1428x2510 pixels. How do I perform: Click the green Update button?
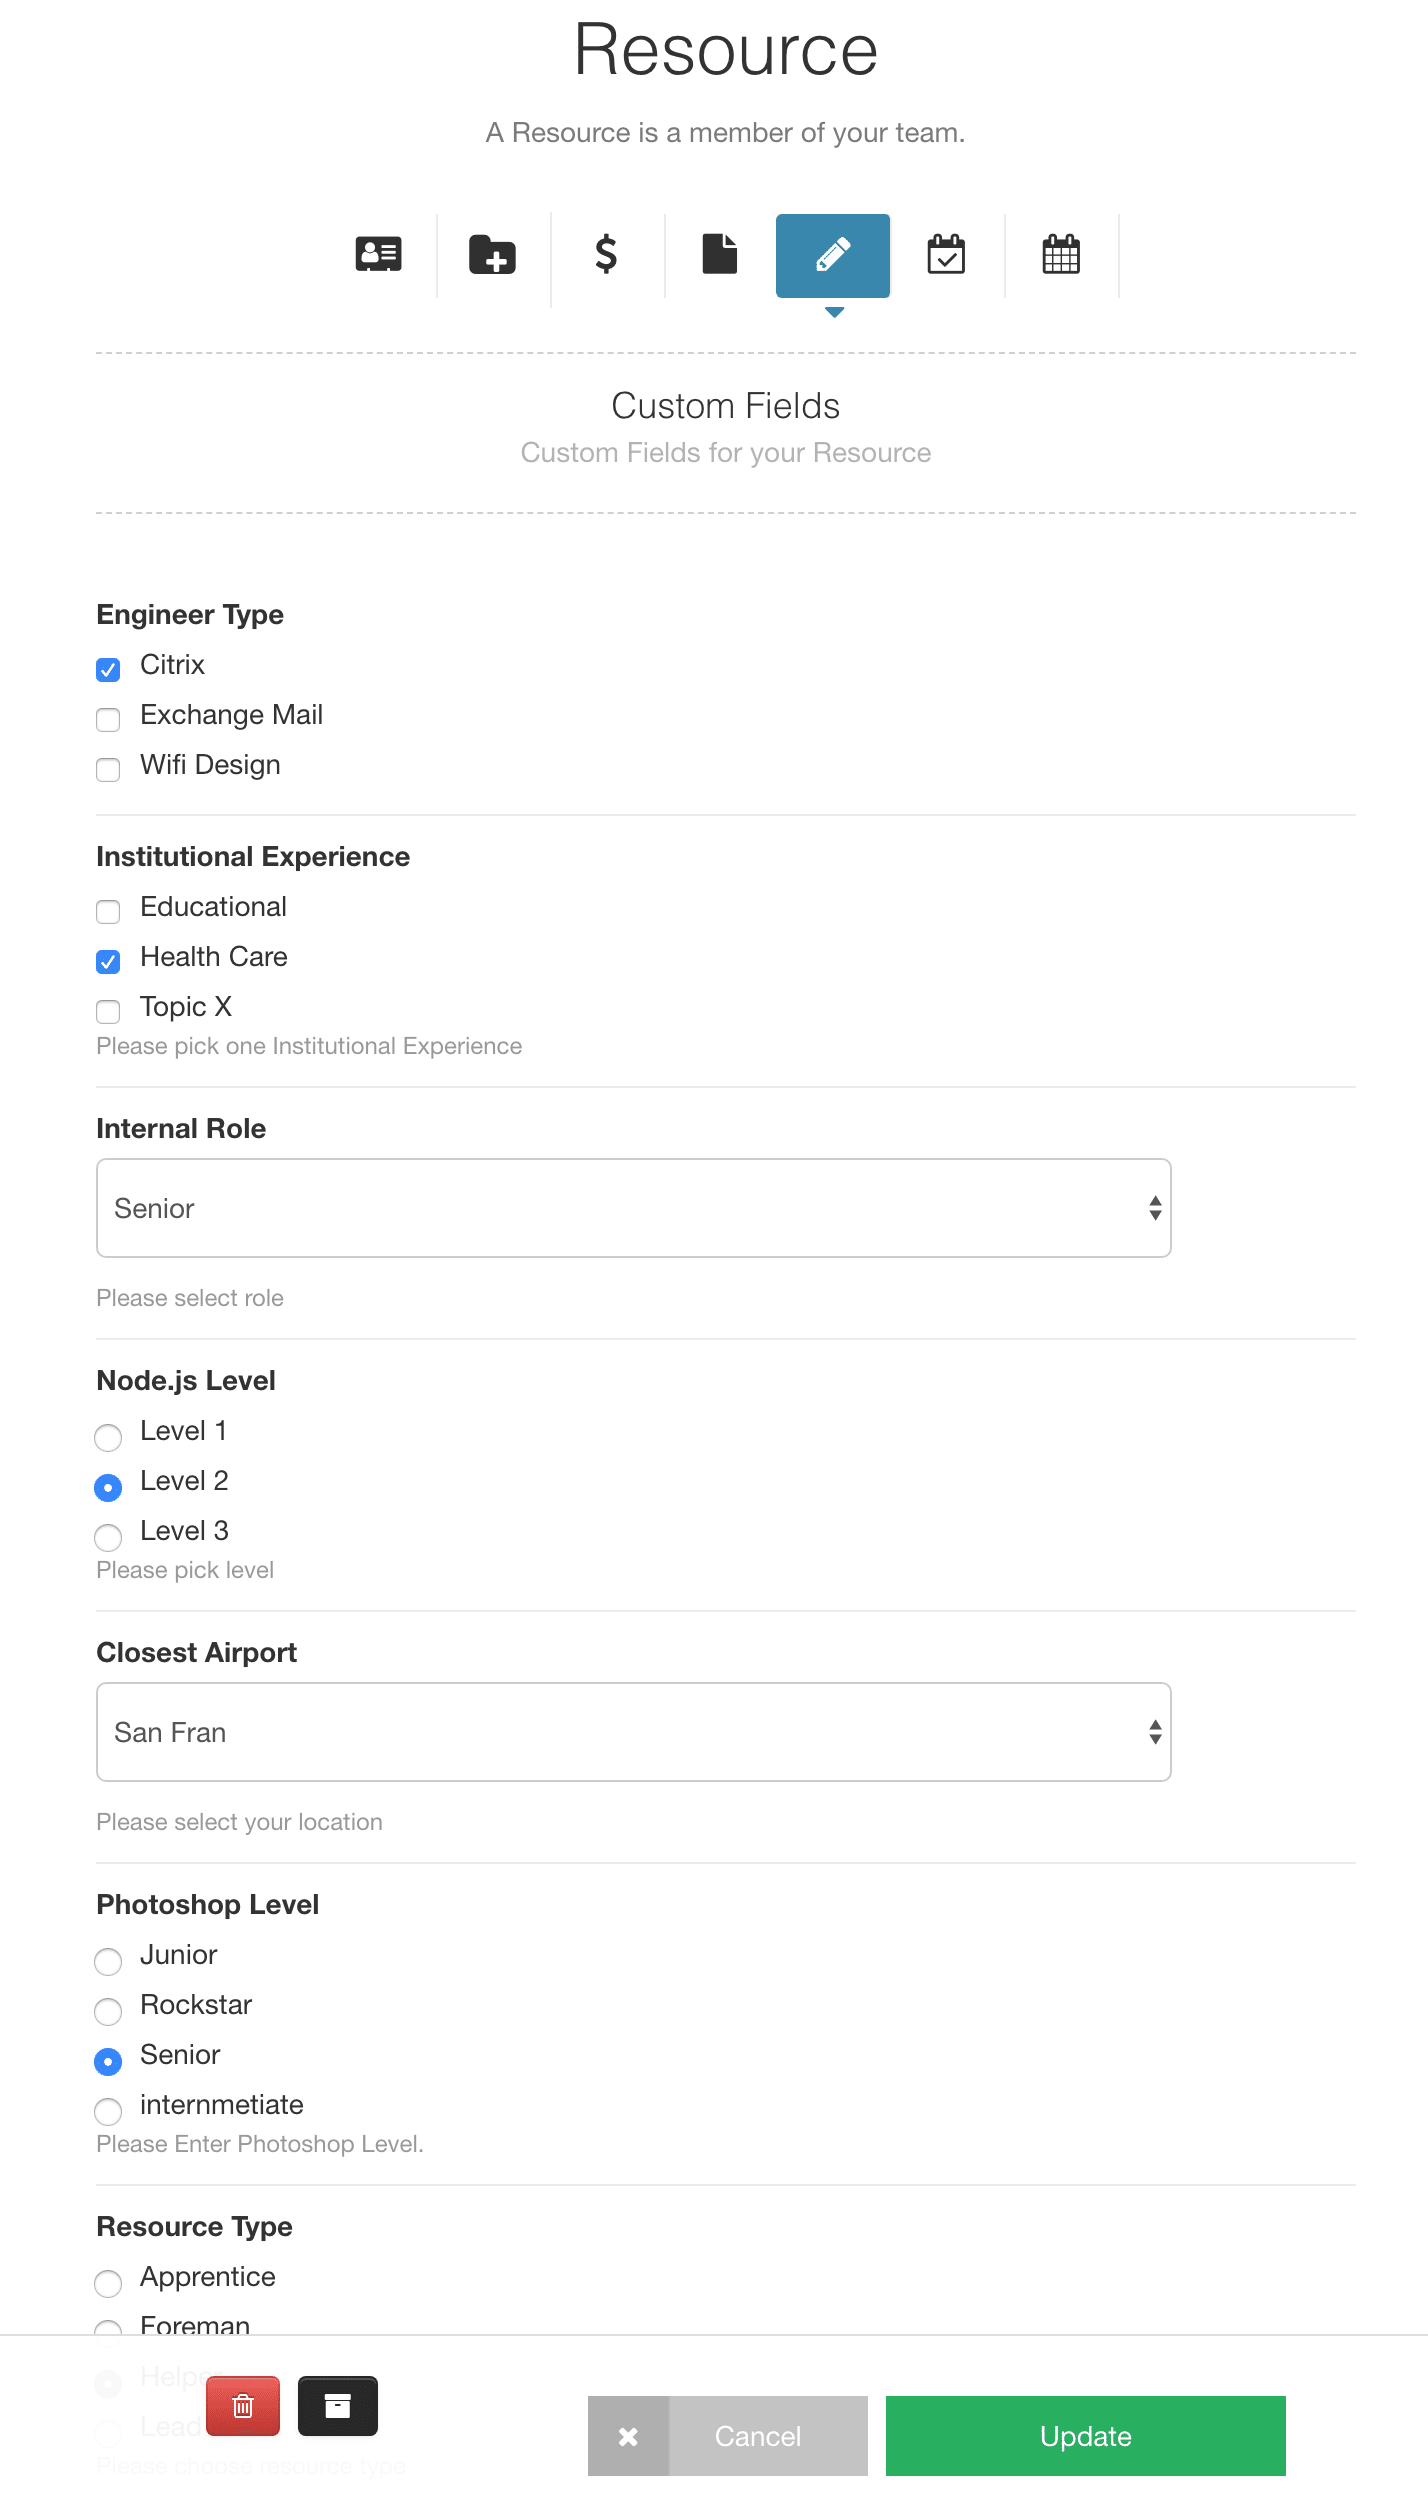[1086, 2436]
